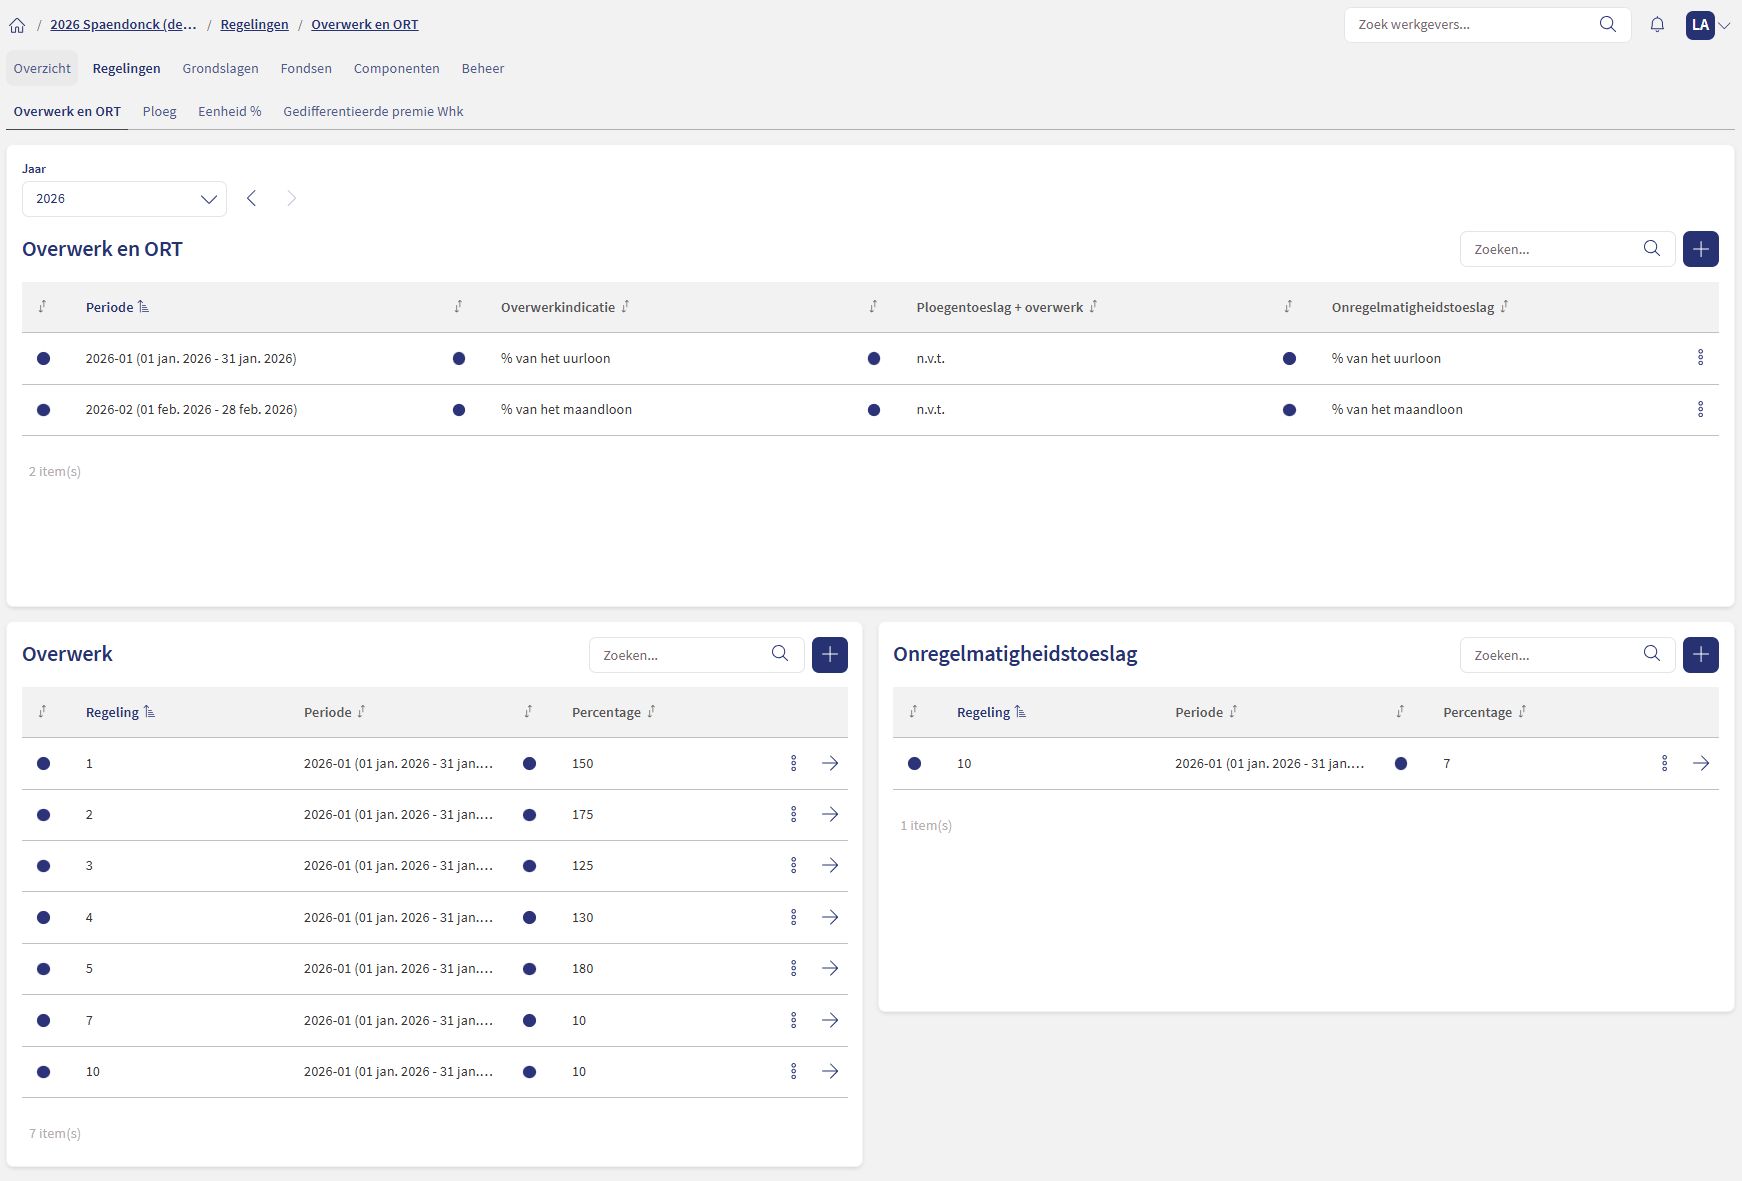The height and width of the screenshot is (1181, 1742).
Task: Open details arrow for Overwerk regeling 3
Action: (830, 866)
